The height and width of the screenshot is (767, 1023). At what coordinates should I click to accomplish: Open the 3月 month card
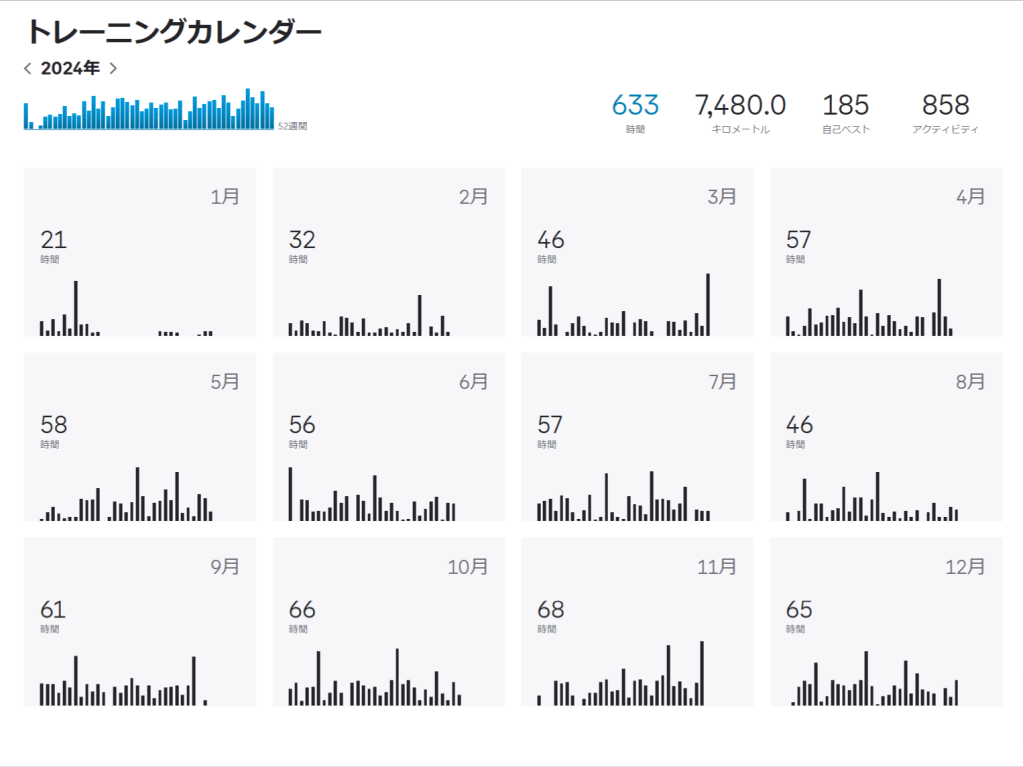(637, 254)
